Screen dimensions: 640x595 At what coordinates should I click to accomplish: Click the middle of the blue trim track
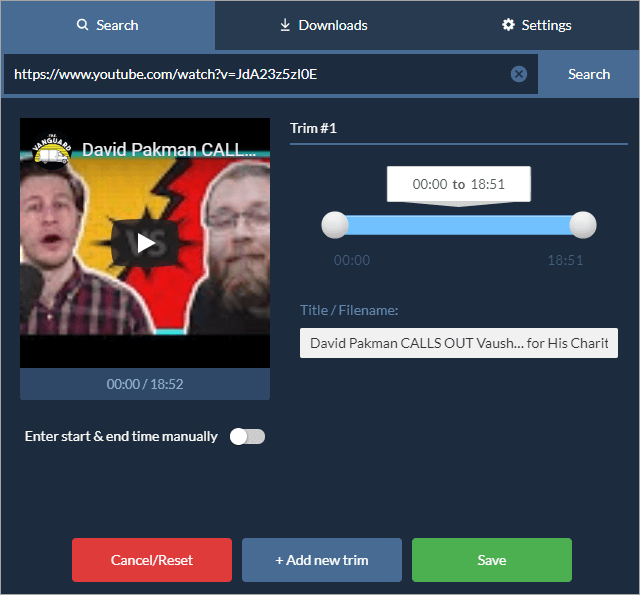[458, 225]
